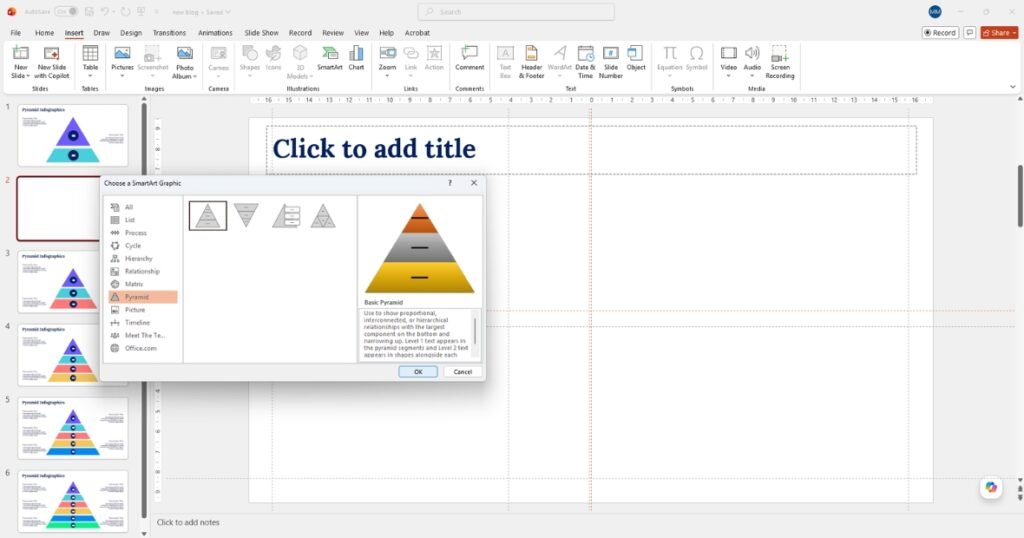Select the Matrix category
1024x538 pixels.
tap(134, 284)
